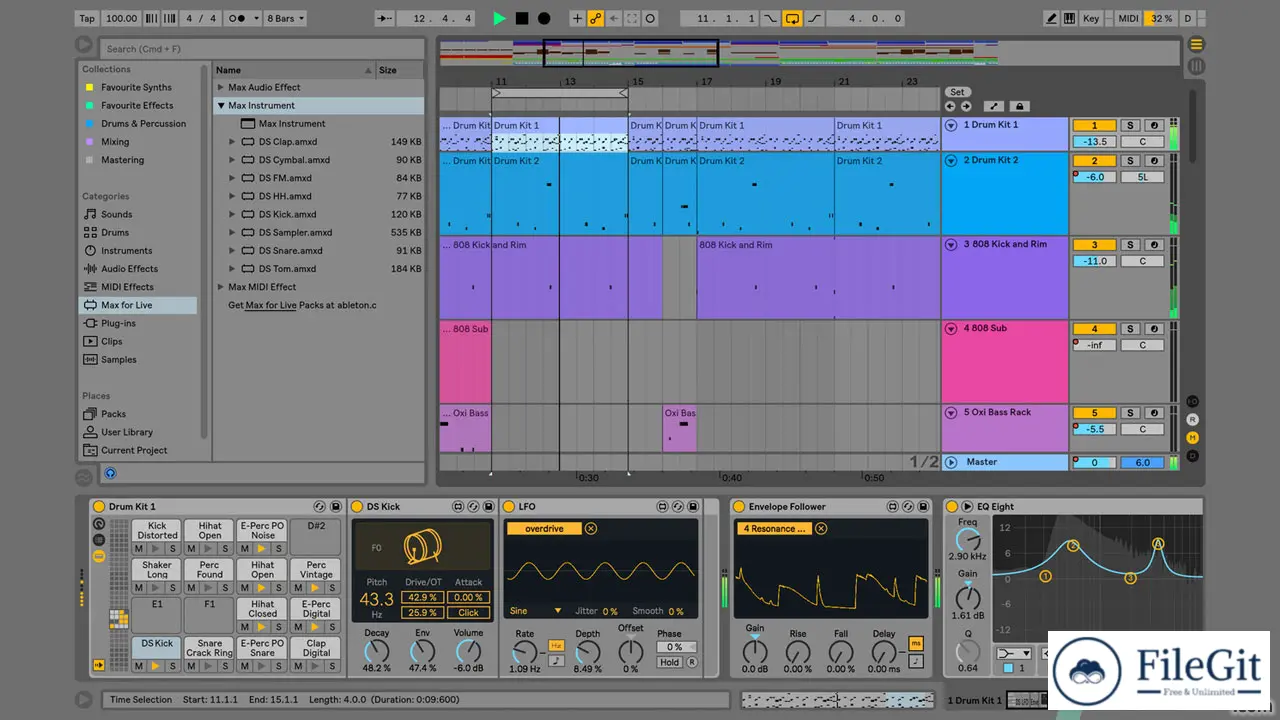This screenshot has height=720, width=1280.
Task: Expand the DS Clap.amxd item
Action: tap(232, 142)
